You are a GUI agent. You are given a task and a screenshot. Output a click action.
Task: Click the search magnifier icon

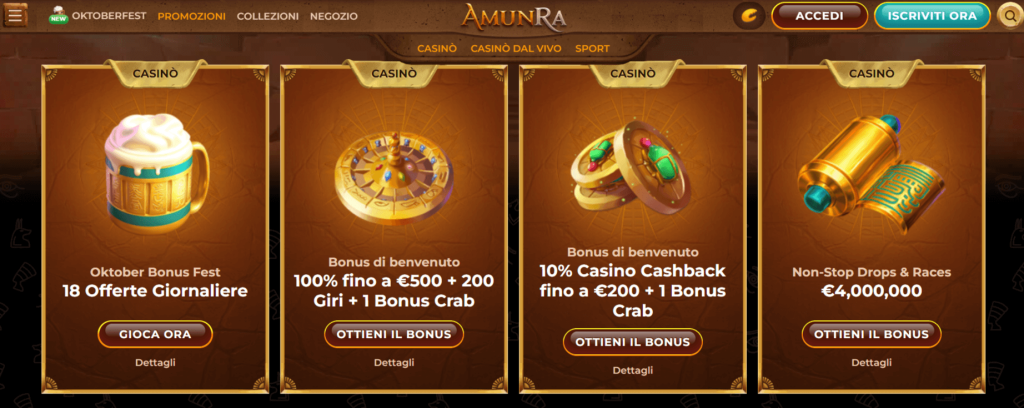pos(1011,16)
